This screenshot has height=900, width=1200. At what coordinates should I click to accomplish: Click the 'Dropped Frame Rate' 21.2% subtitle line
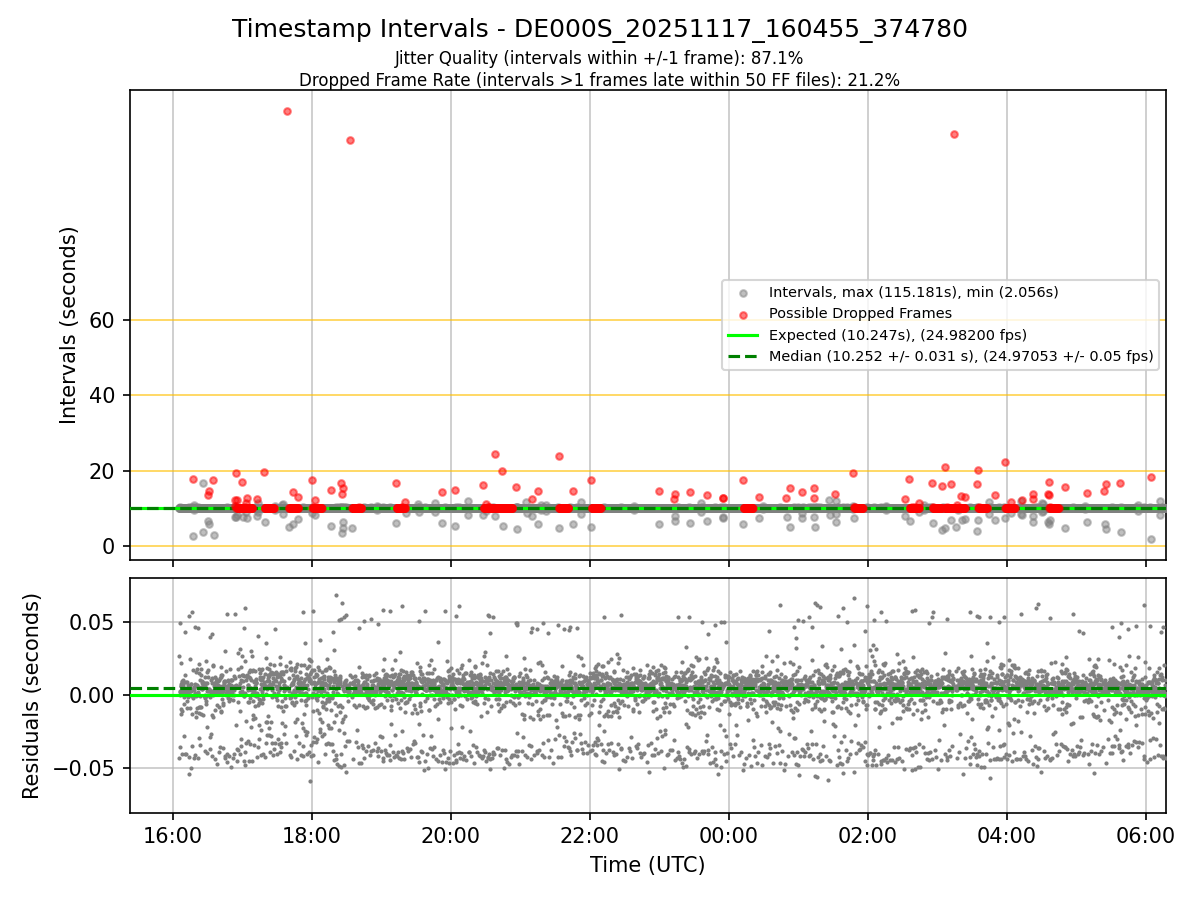(x=599, y=80)
